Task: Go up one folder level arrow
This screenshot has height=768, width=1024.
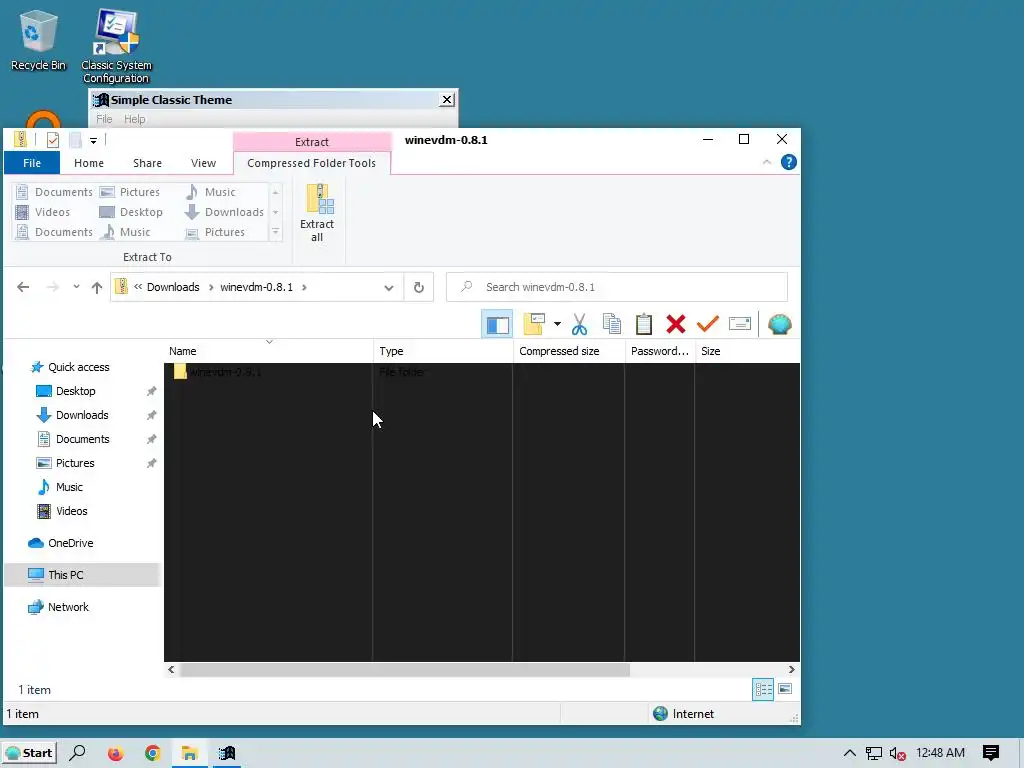Action: pyautogui.click(x=97, y=287)
